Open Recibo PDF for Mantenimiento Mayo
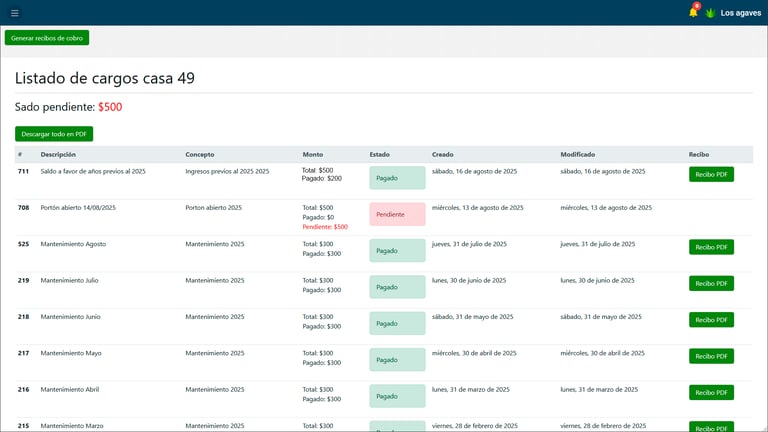This screenshot has height=432, width=768. click(x=711, y=356)
